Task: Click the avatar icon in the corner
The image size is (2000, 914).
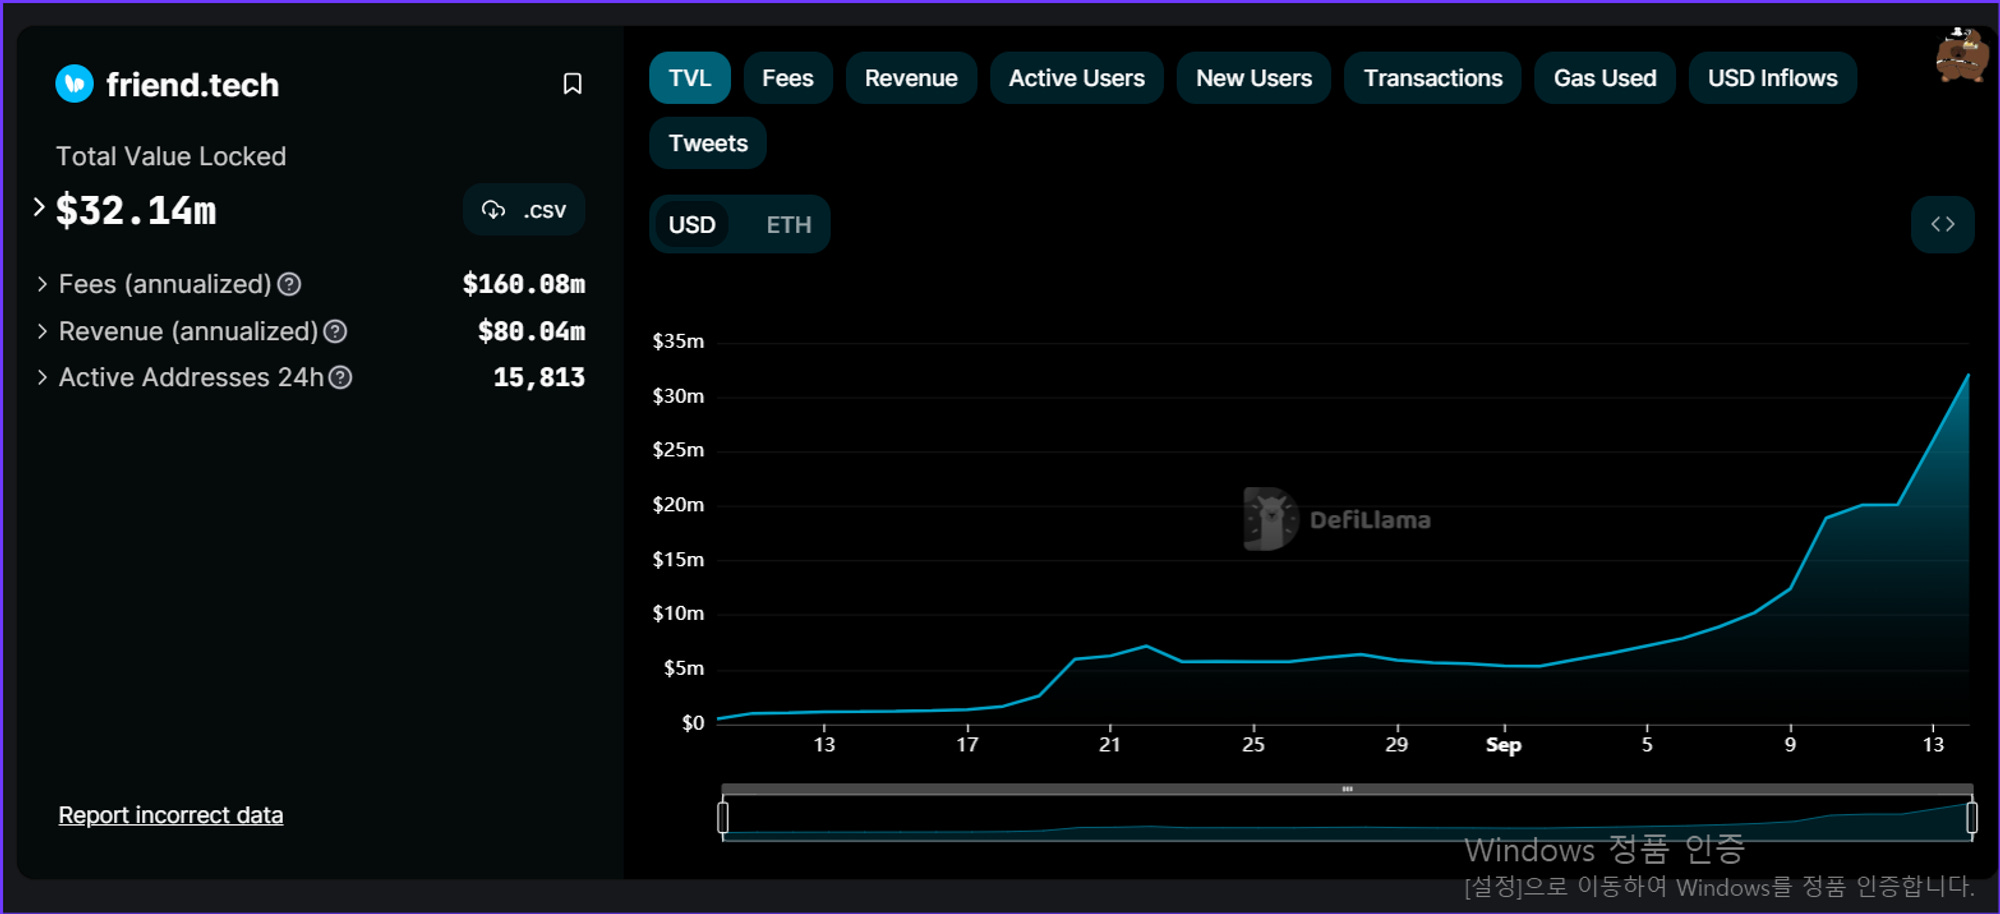Action: (x=1961, y=56)
